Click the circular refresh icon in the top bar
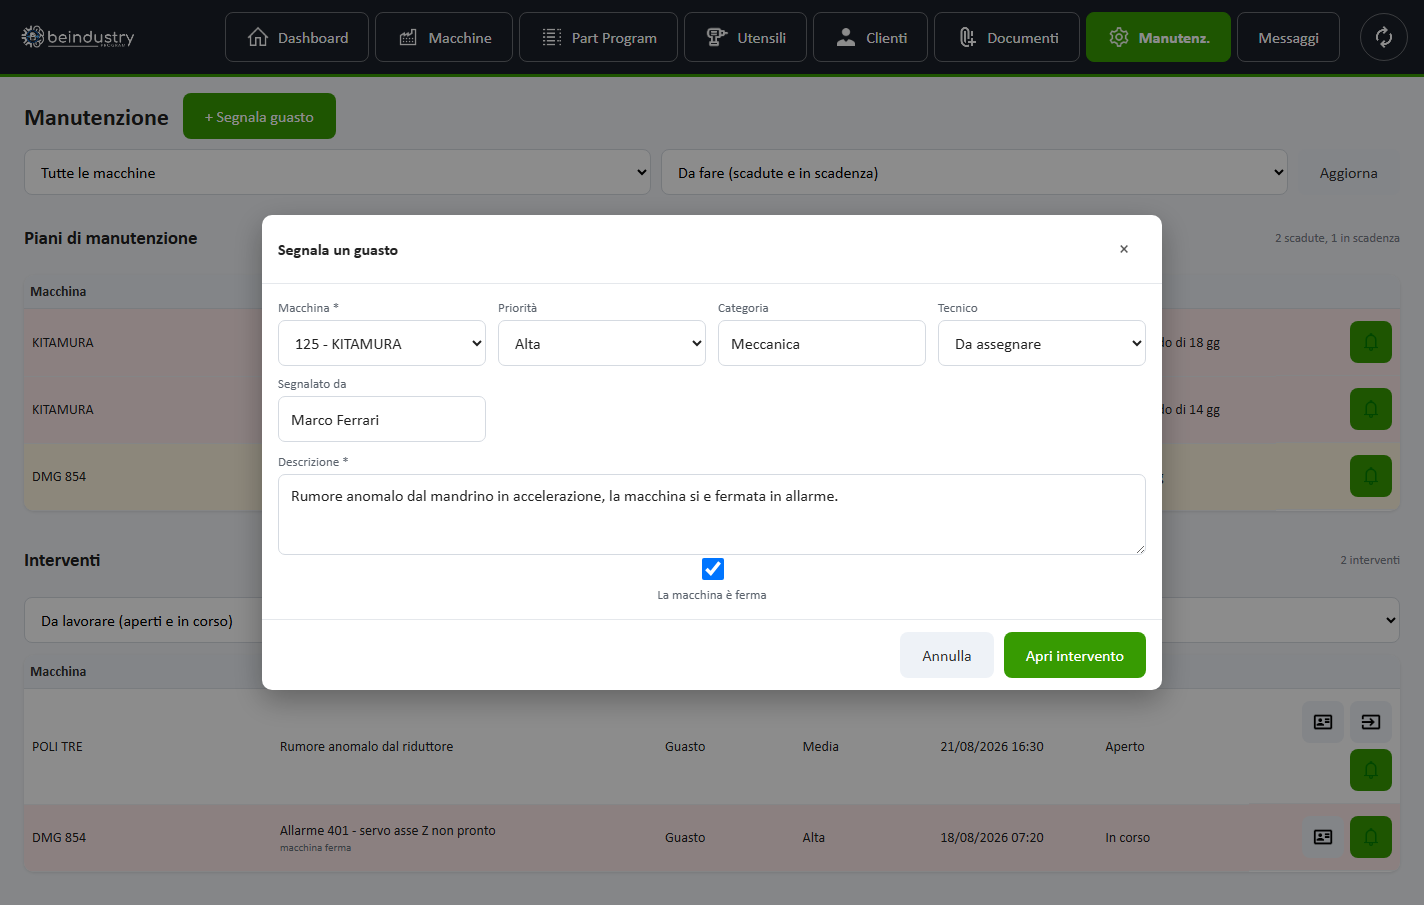This screenshot has height=905, width=1424. [x=1384, y=37]
